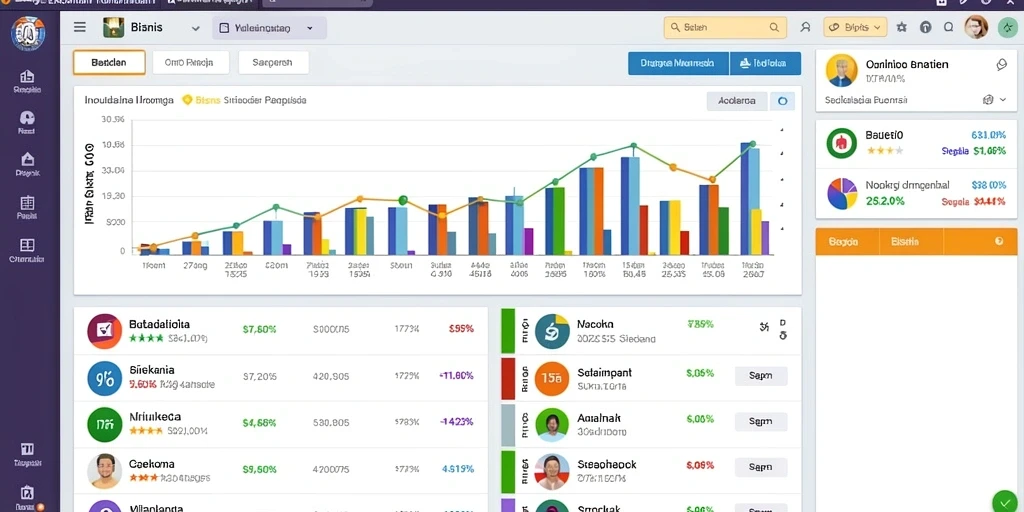Viewport: 1024px width, 512px height.
Task: Click the magnifier icon in top bar
Action: coord(948,27)
